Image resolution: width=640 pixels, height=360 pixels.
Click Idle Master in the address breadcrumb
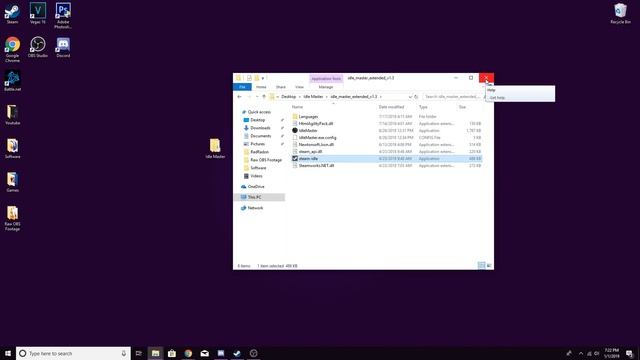(313, 97)
